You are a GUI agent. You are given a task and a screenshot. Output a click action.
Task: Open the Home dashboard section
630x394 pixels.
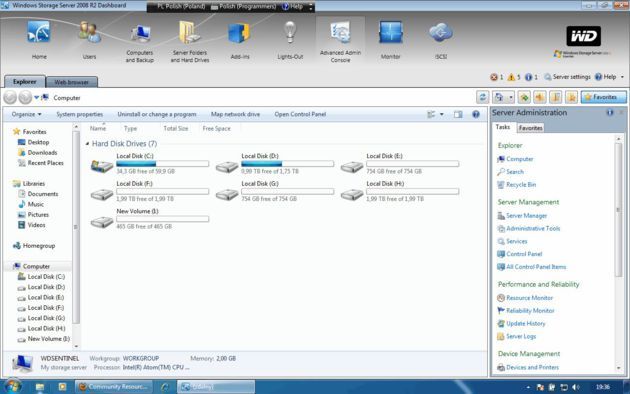[39, 40]
